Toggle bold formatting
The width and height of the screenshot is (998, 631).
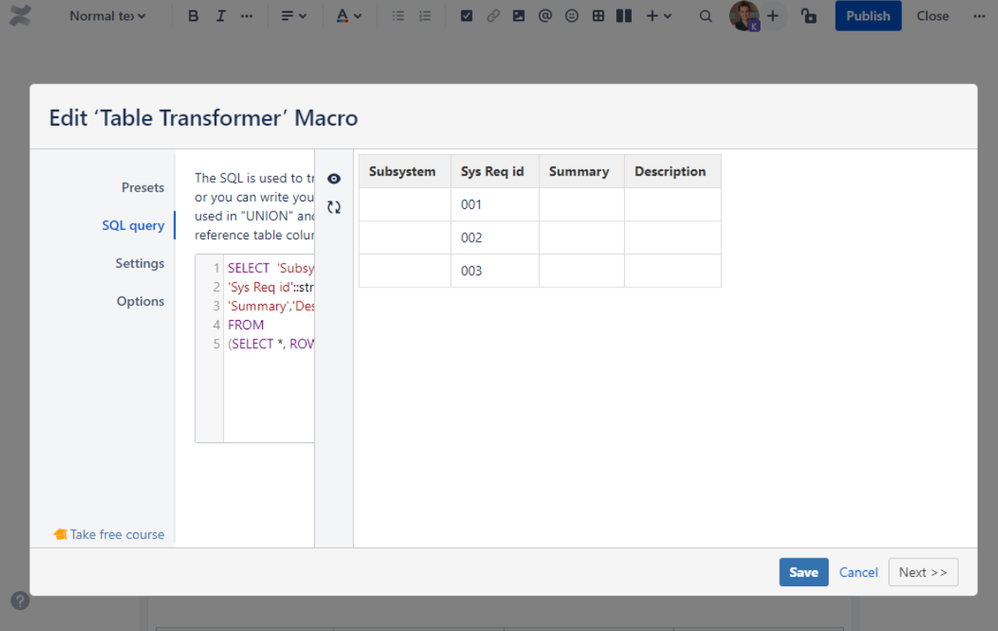coord(193,16)
